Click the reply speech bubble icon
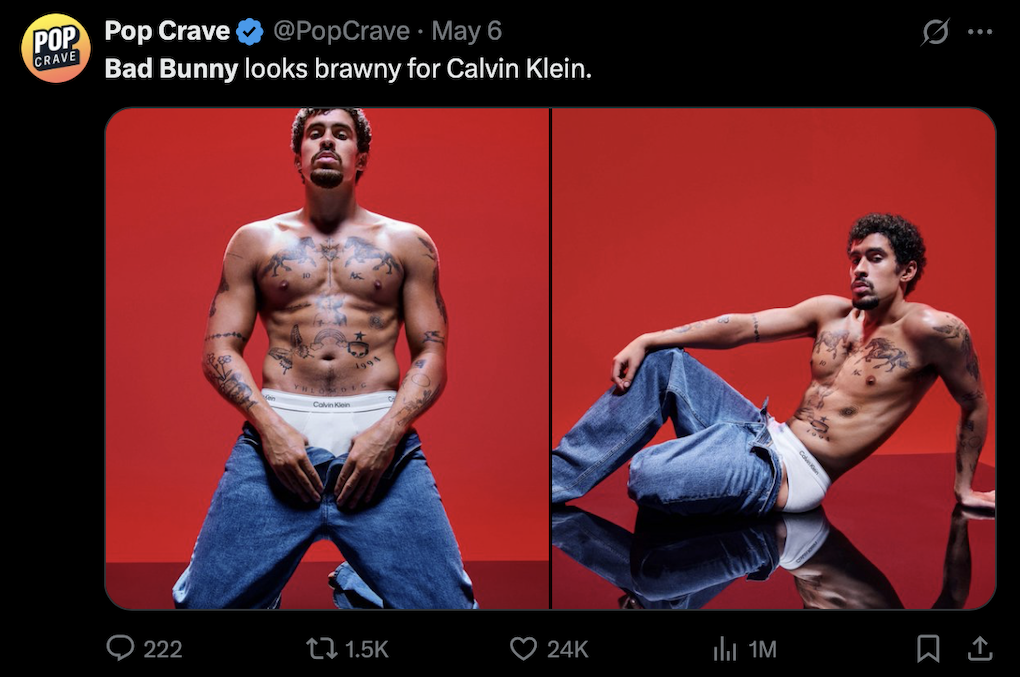 pos(120,649)
